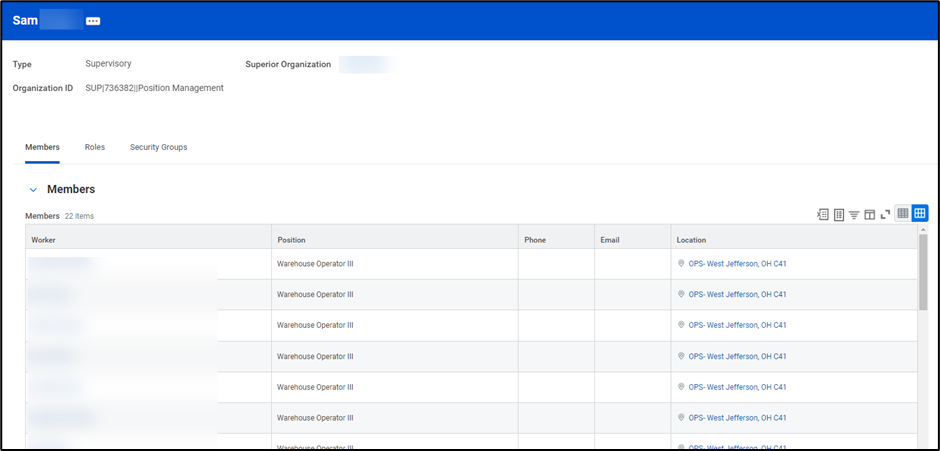Click the Position column header

[x=291, y=240]
